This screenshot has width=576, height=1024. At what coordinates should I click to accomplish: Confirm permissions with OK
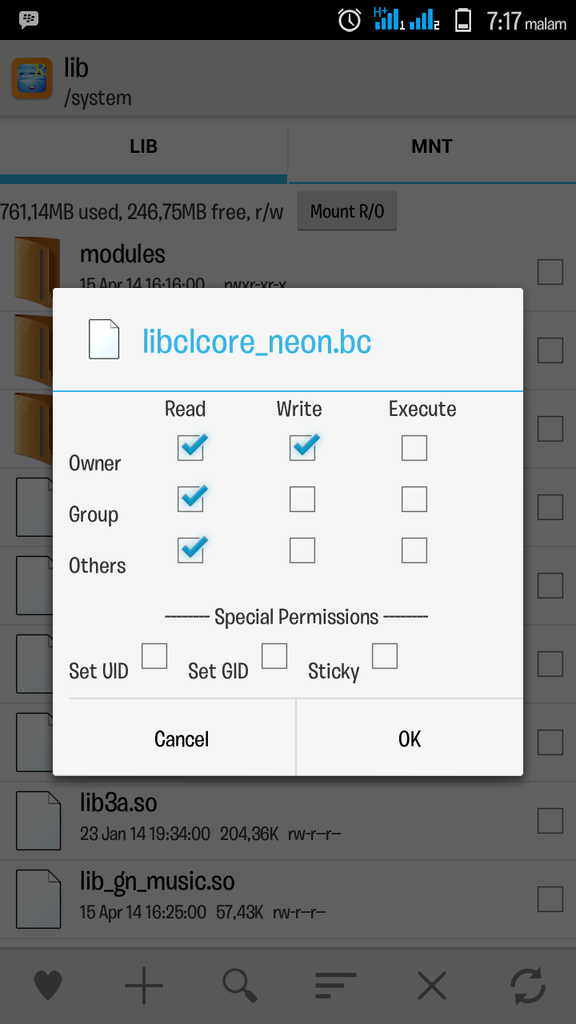tap(409, 739)
